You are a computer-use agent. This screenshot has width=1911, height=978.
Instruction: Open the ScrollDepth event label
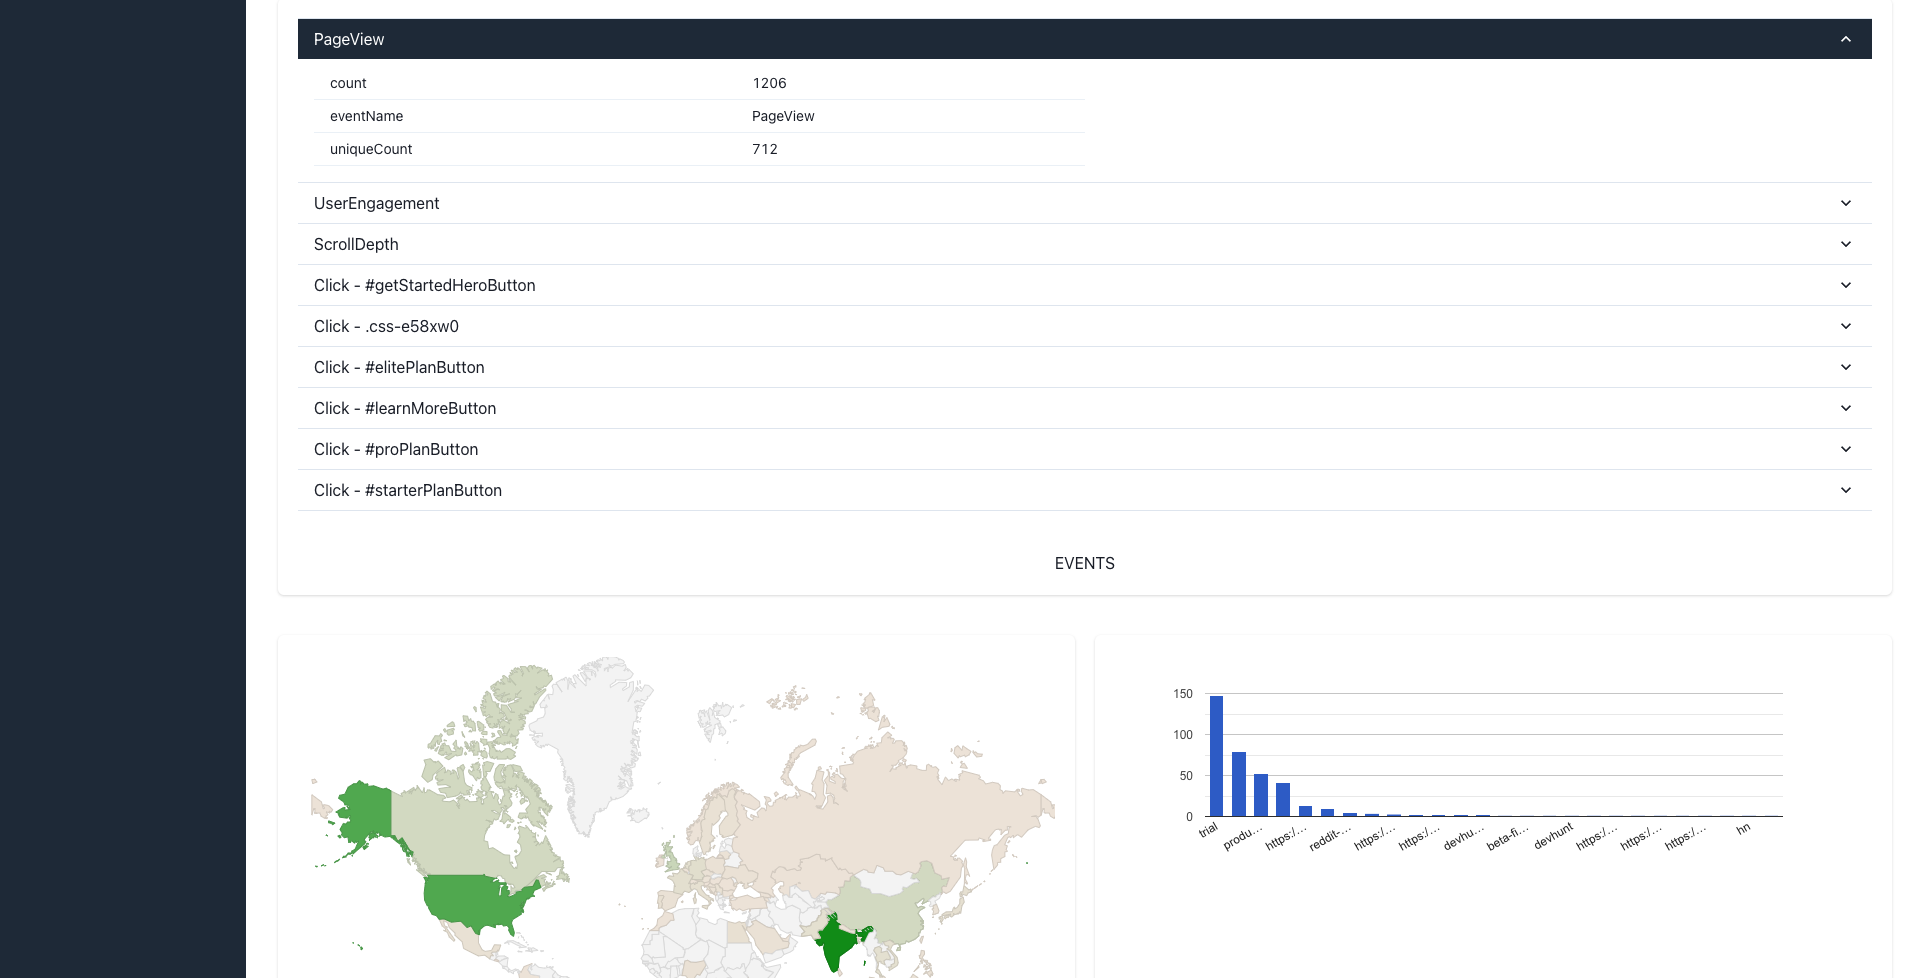pos(356,244)
